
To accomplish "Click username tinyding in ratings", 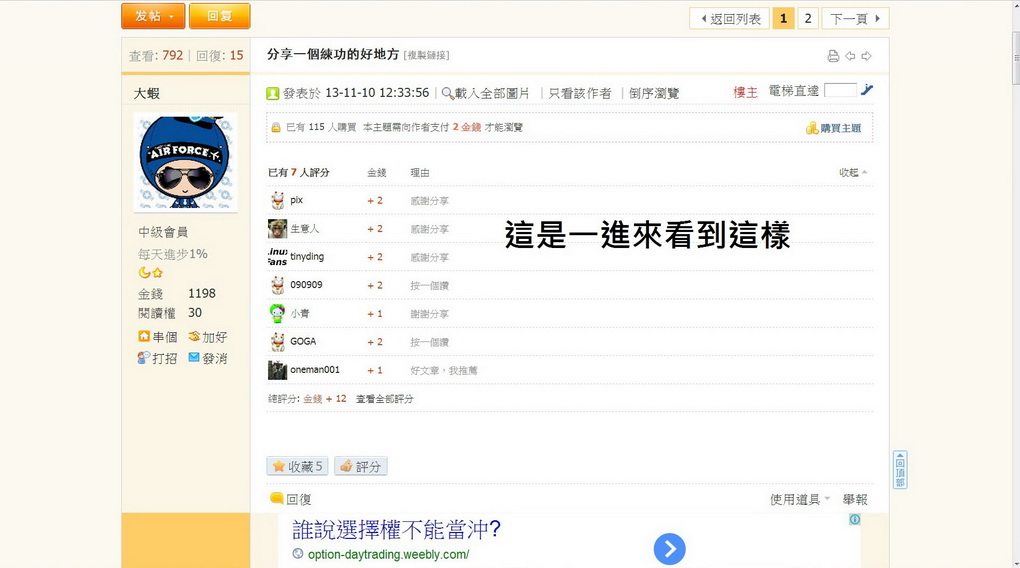I will [x=307, y=256].
